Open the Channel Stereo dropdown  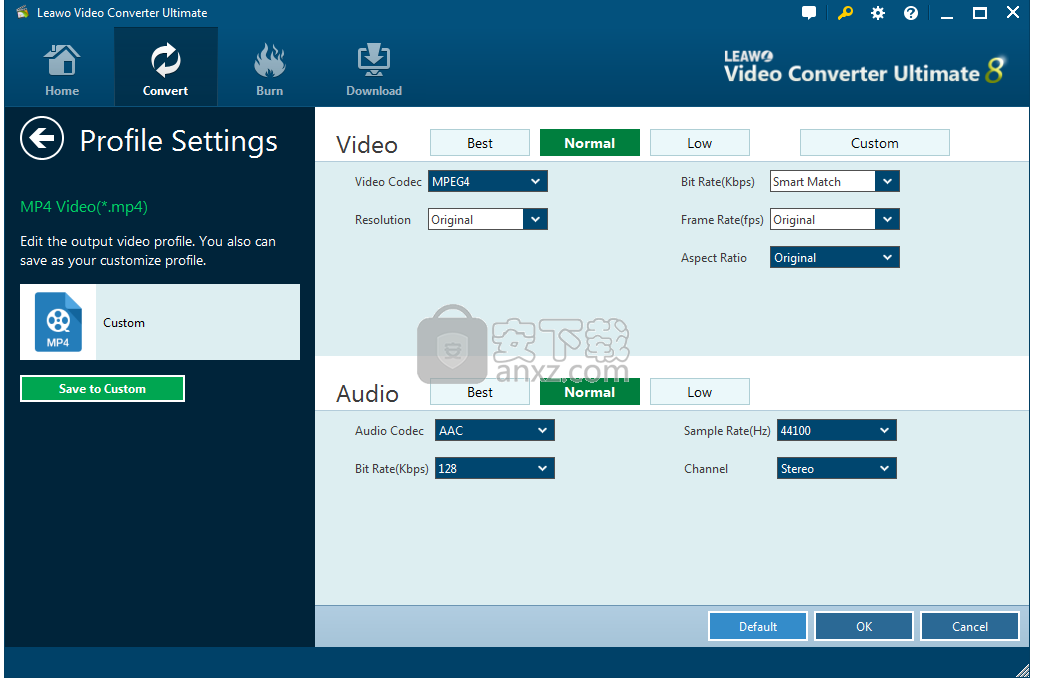tap(837, 469)
